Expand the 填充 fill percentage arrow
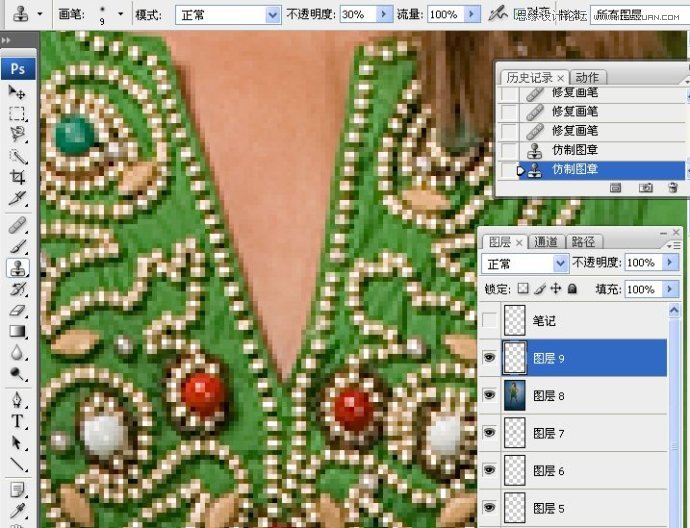 [x=667, y=289]
